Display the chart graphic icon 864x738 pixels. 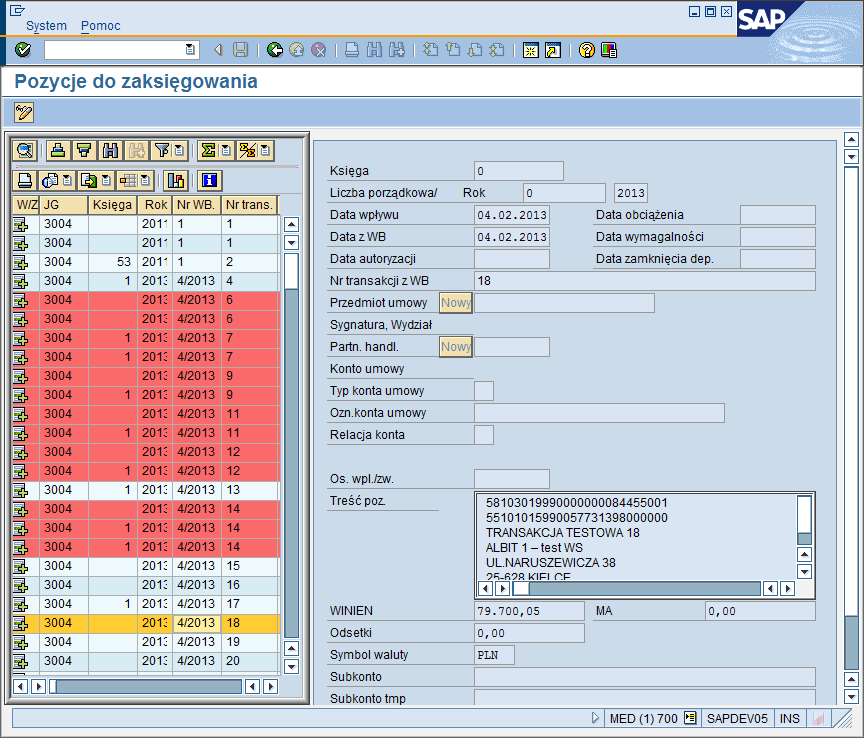pyautogui.click(x=175, y=180)
